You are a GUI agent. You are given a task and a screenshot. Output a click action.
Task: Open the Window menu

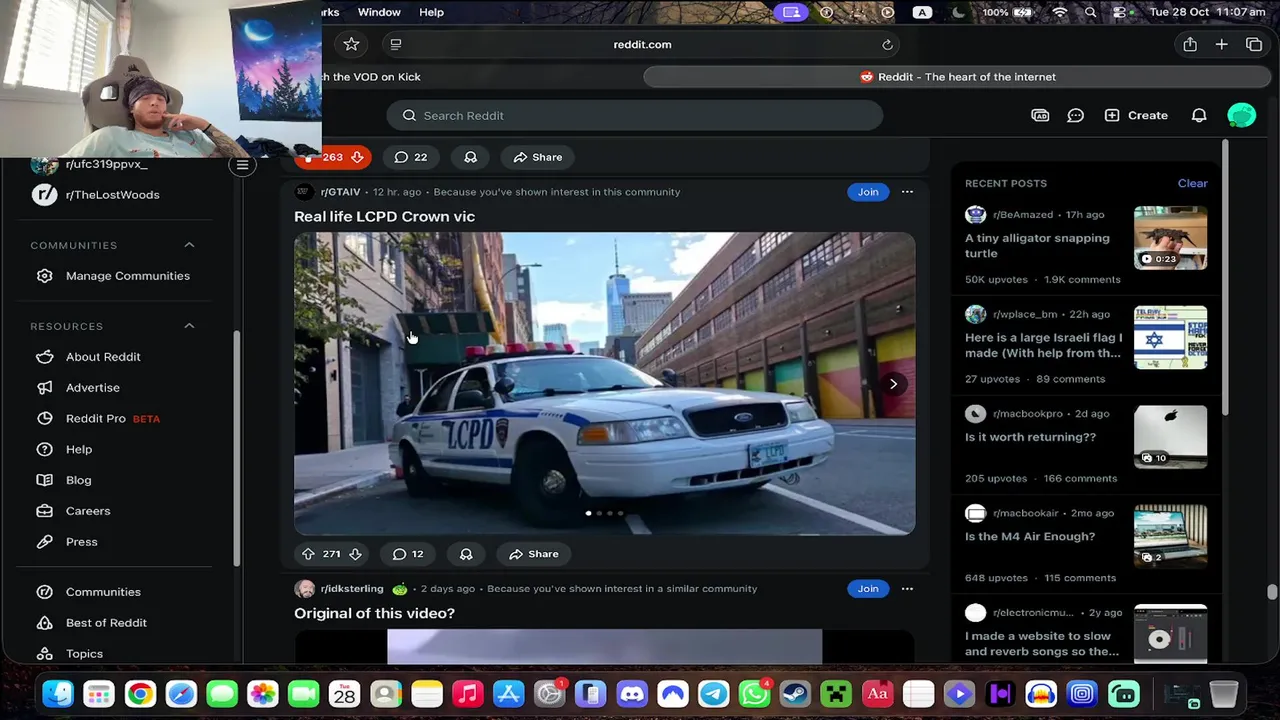pyautogui.click(x=379, y=12)
